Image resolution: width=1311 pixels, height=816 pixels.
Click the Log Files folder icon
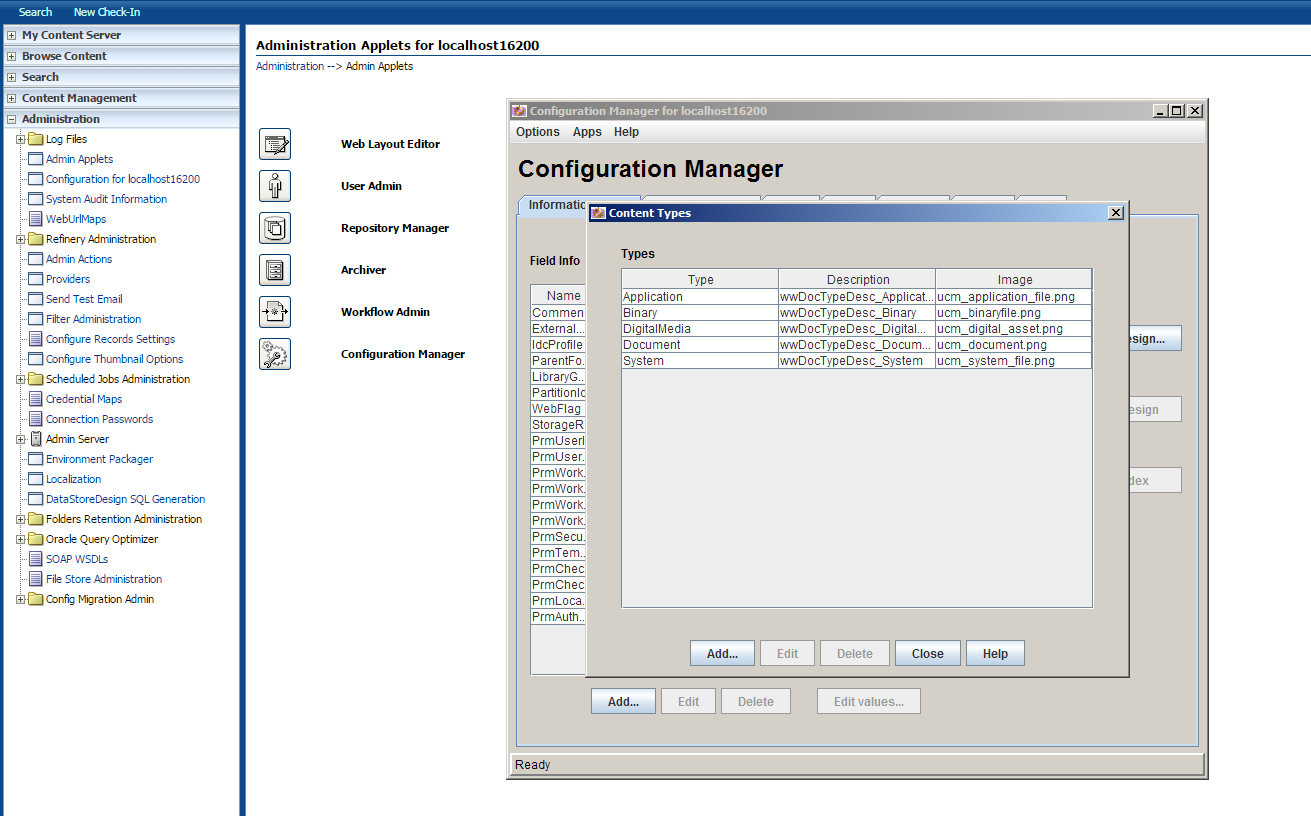pyautogui.click(x=35, y=139)
